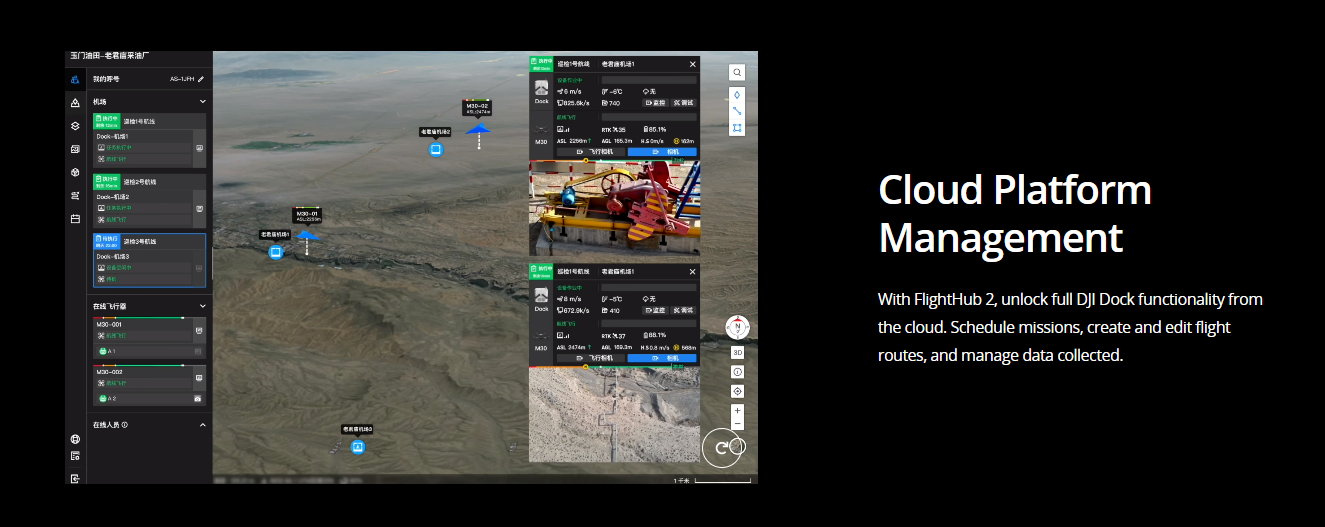Close the upper device status panel
The height and width of the screenshot is (527, 1325).
click(692, 64)
